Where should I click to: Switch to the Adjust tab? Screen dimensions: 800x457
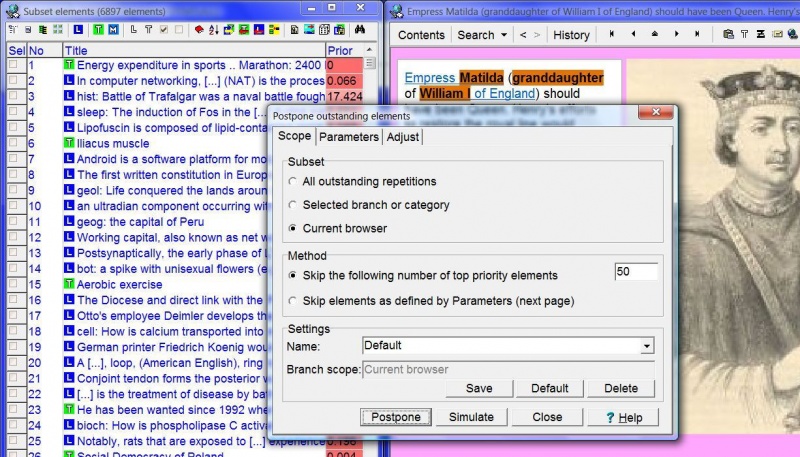(x=403, y=137)
